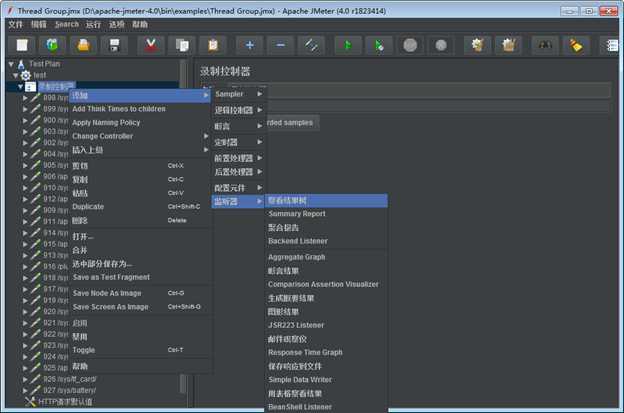Viewport: 624px width, 413px height.
Task: Click the Copy toolbar icon
Action: coord(182,45)
